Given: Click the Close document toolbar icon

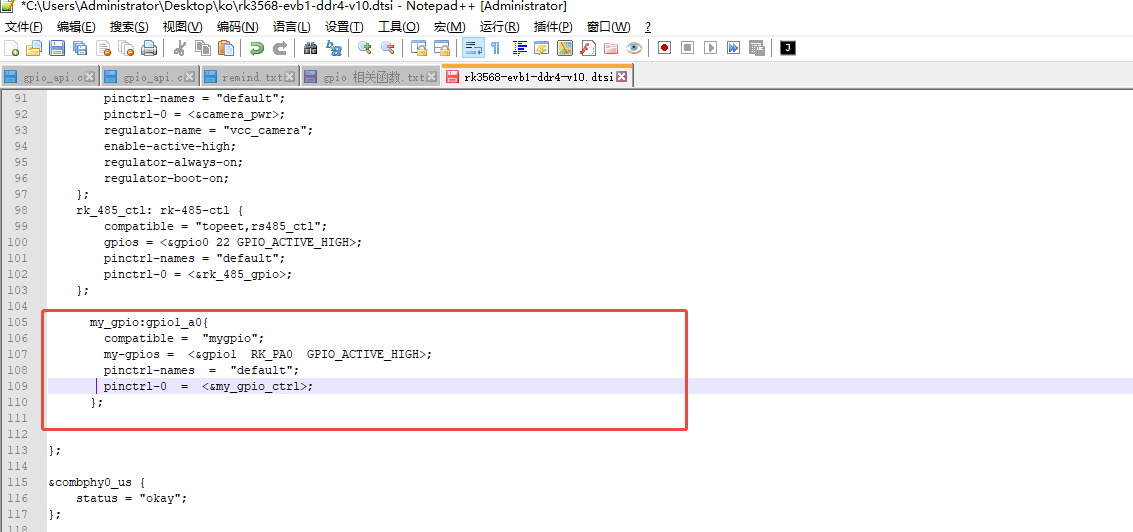Looking at the screenshot, I should [x=103, y=48].
